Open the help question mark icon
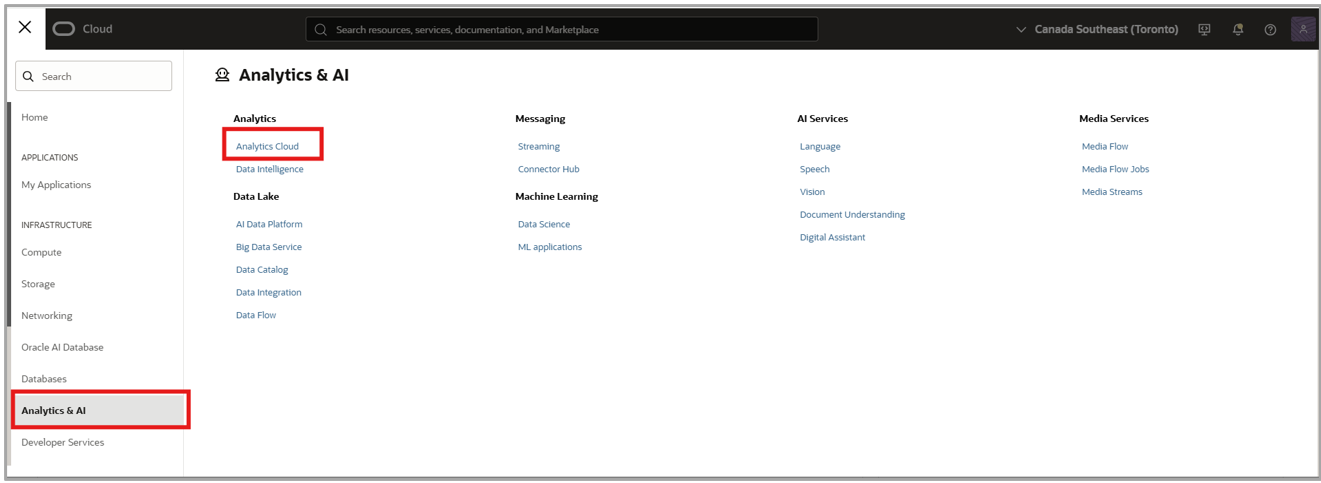The width and height of the screenshot is (1321, 483). point(1270,30)
